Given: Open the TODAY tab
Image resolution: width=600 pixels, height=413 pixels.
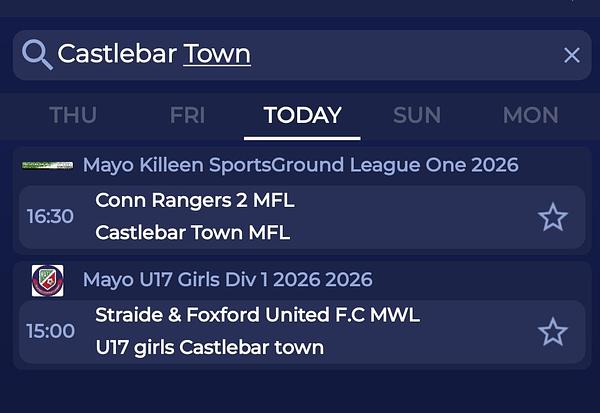Looking at the screenshot, I should coord(302,115).
